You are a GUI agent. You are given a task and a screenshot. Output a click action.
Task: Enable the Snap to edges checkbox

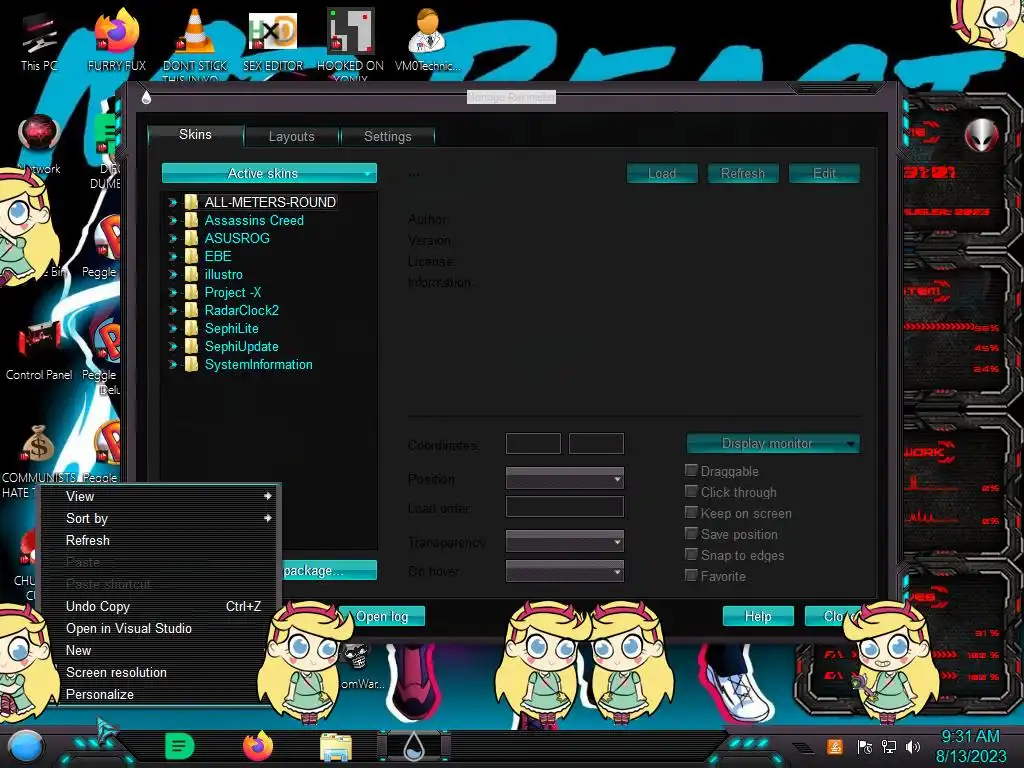[691, 554]
